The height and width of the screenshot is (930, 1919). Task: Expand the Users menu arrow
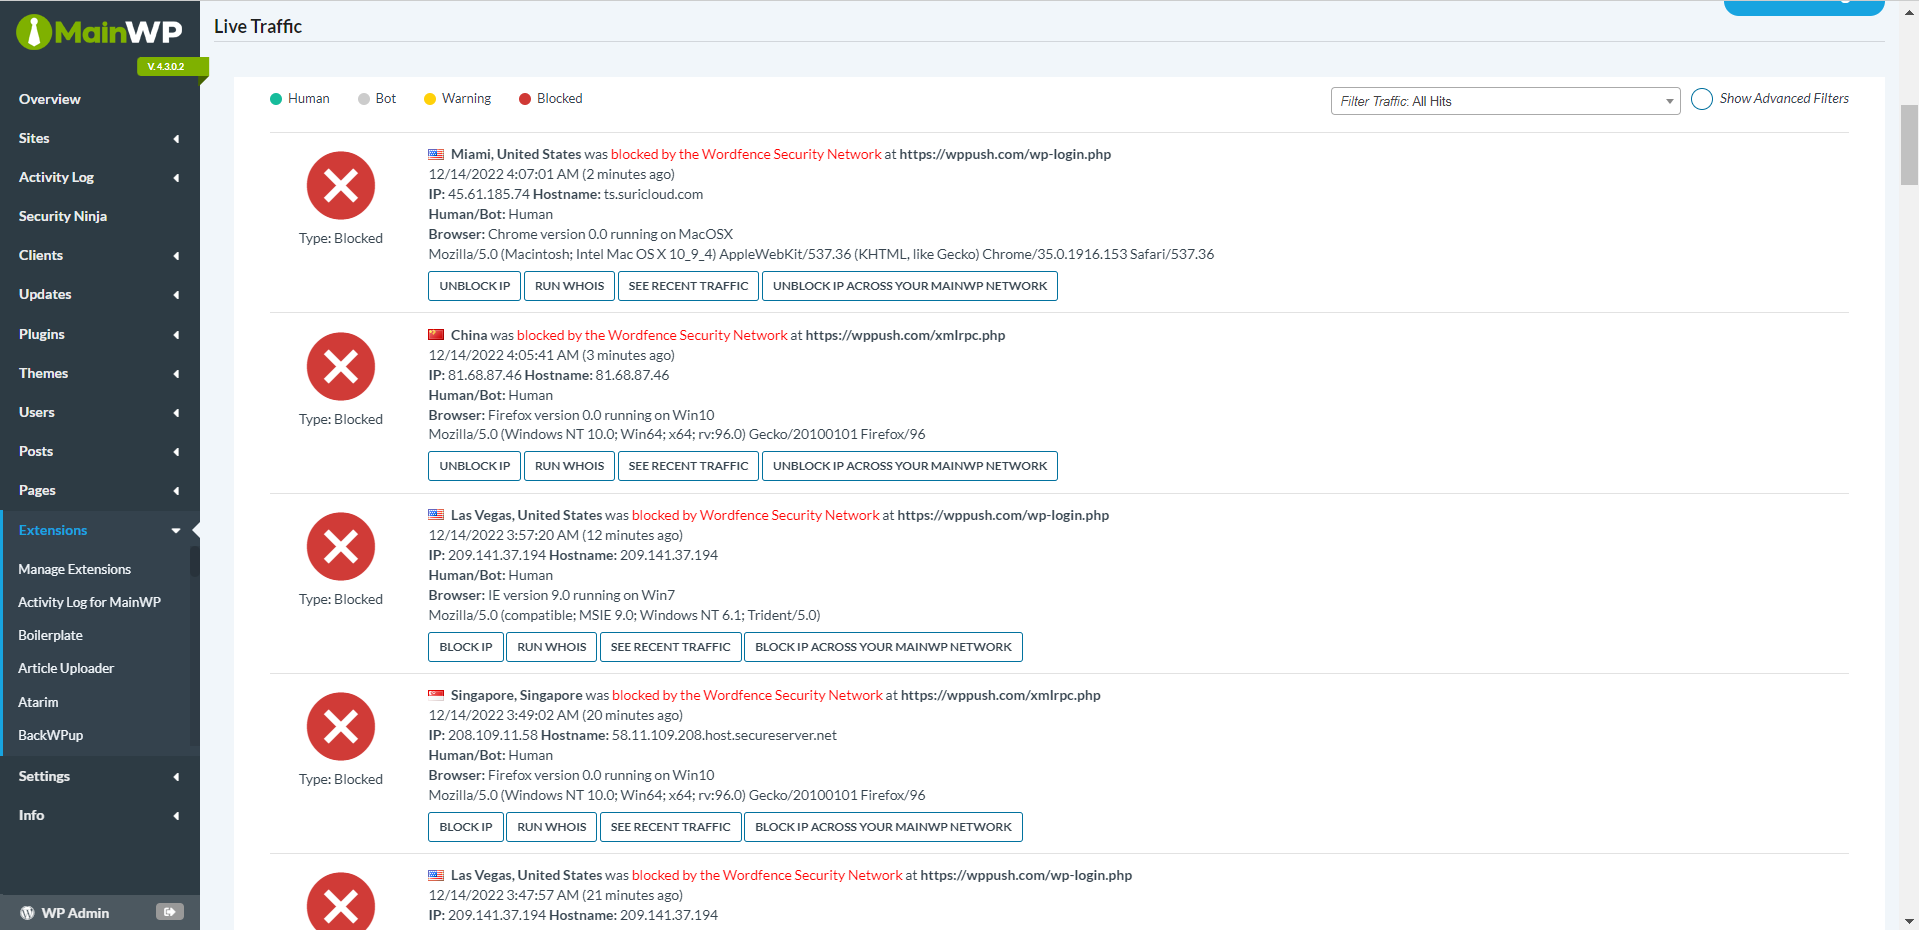coord(176,413)
